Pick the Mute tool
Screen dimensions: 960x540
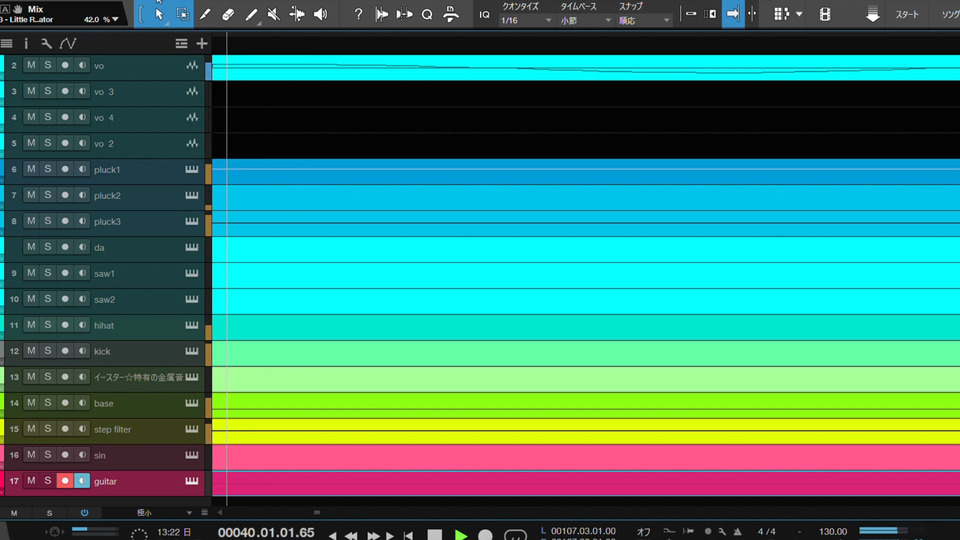tap(274, 14)
